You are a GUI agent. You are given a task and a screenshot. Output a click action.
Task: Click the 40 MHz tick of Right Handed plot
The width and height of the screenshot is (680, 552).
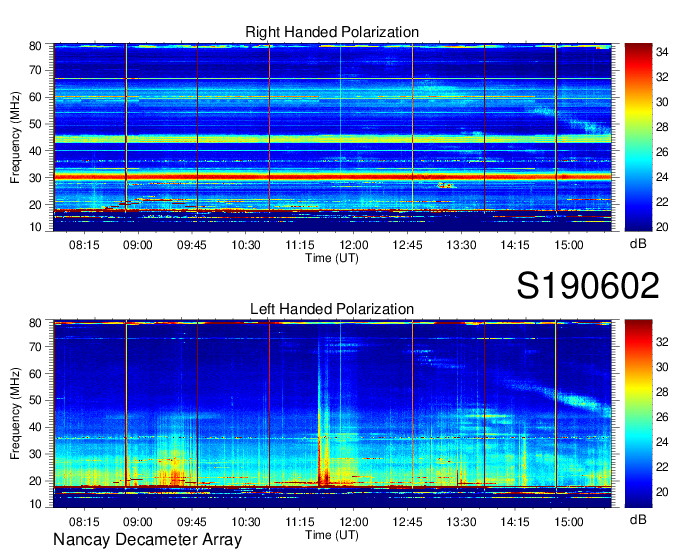(35, 151)
